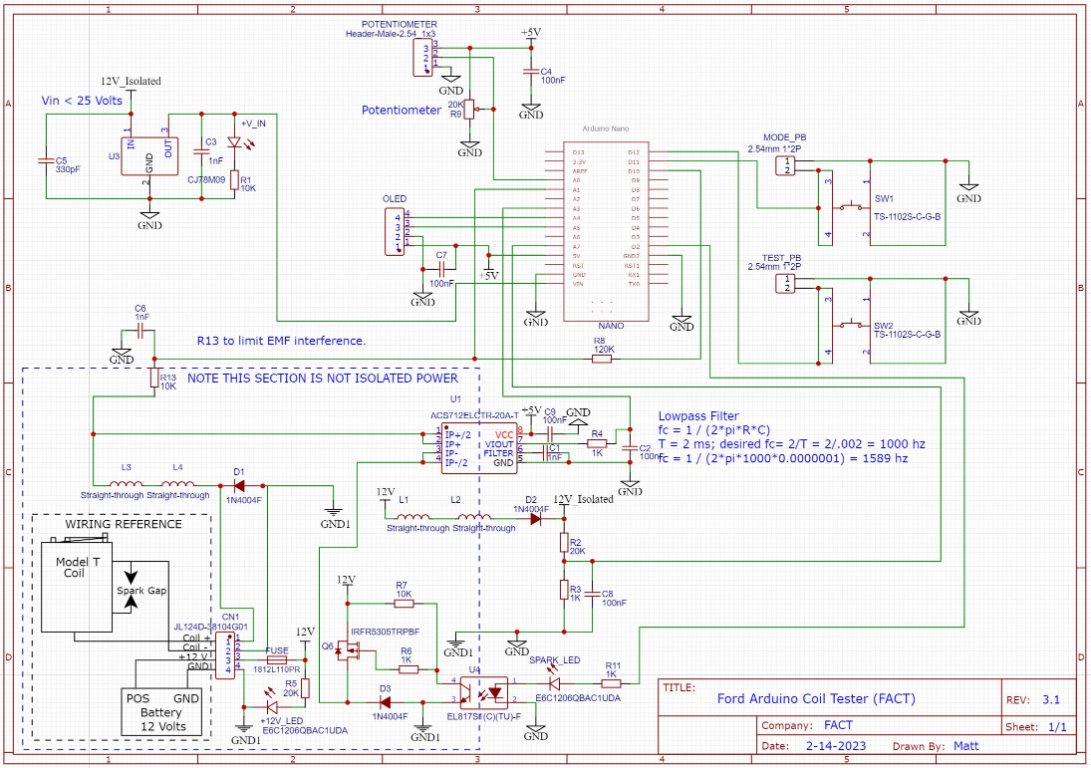The width and height of the screenshot is (1091, 768).
Task: Select the D1 1N4004F diode
Action: [238, 485]
